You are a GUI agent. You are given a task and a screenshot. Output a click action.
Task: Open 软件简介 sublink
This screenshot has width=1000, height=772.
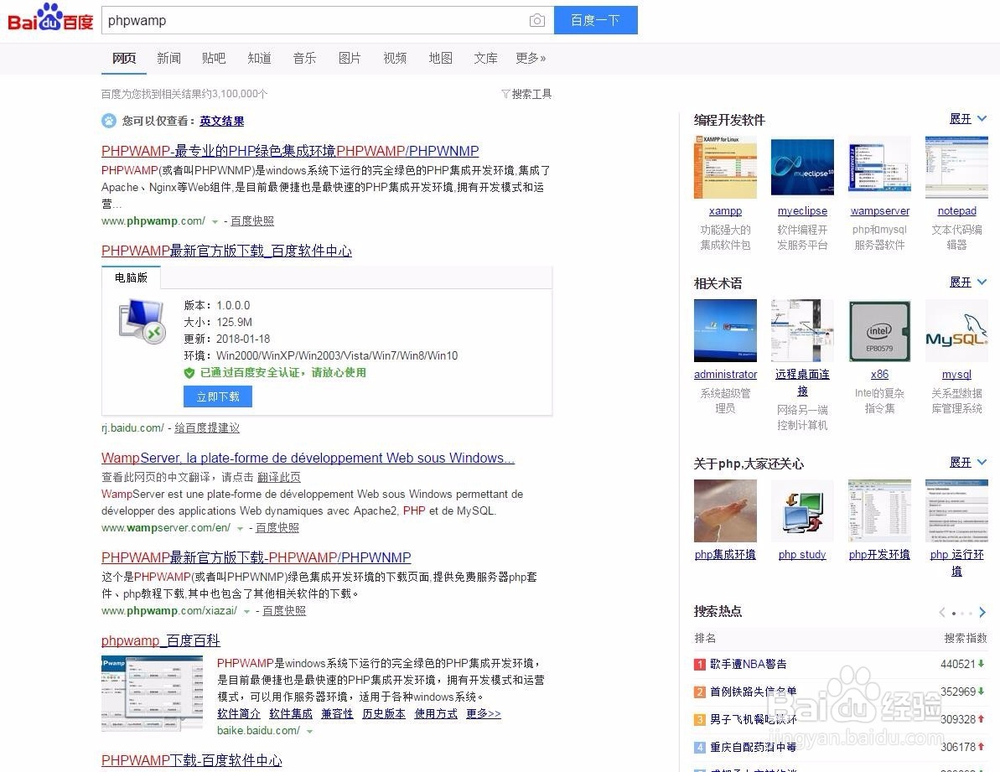click(x=239, y=714)
